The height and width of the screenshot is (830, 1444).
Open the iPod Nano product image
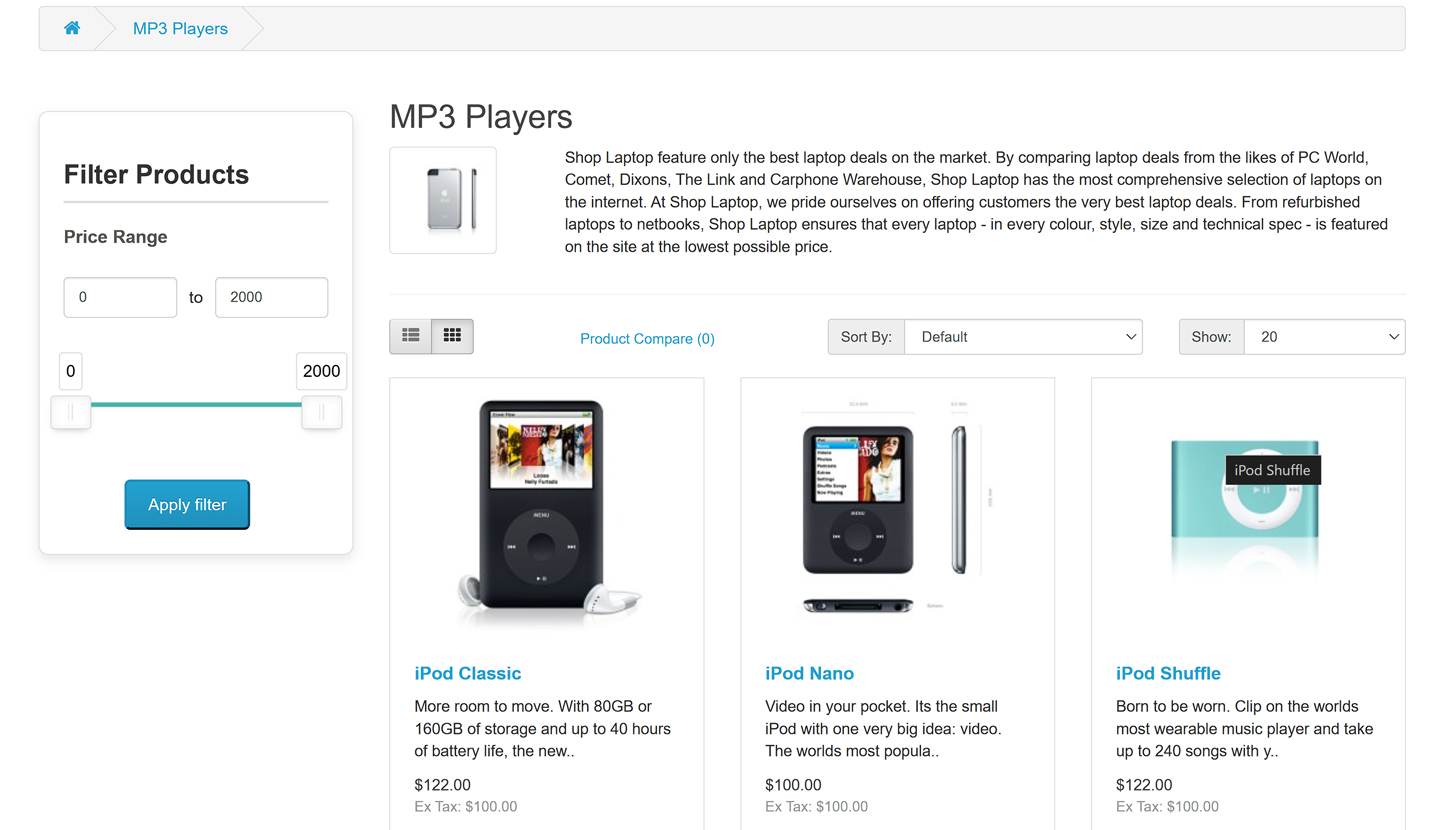pyautogui.click(x=897, y=511)
